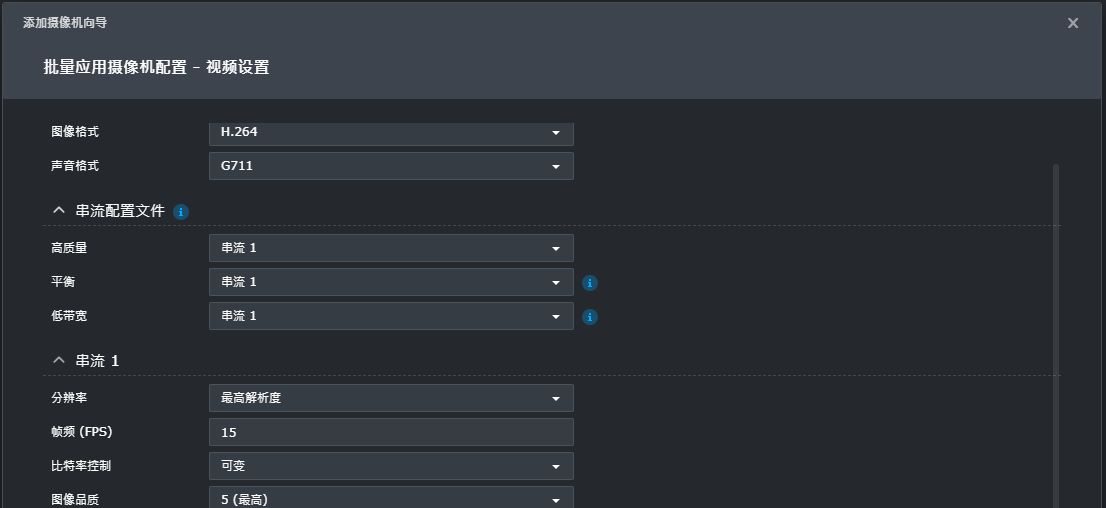Click the 帧频 (FPS) input field
Screen dimensions: 1106x508
(390, 432)
